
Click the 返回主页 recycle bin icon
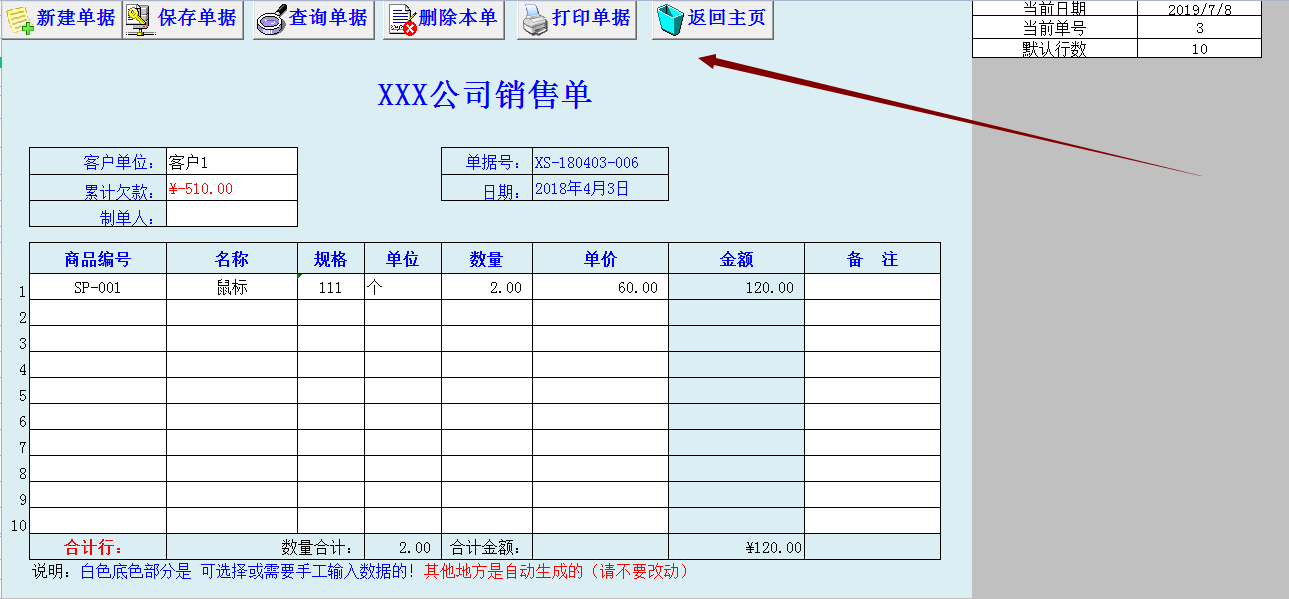[670, 19]
